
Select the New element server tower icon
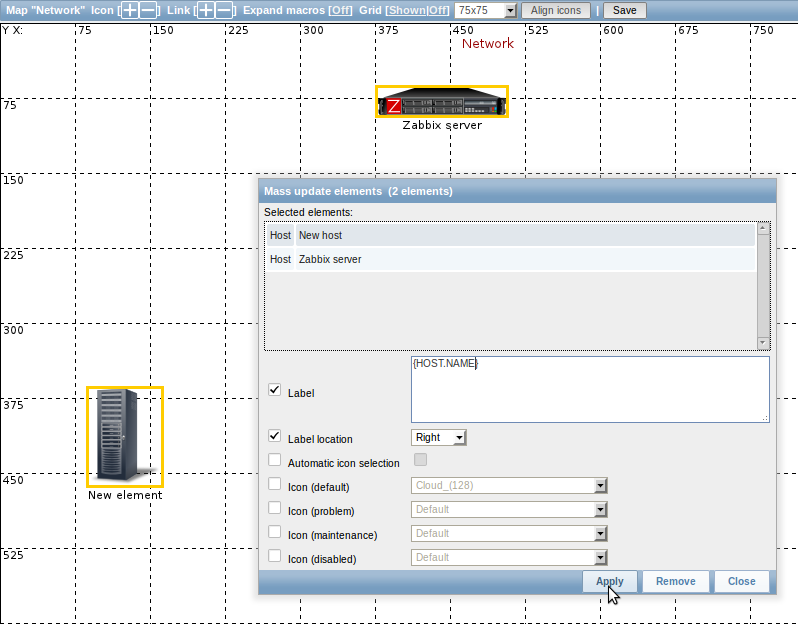tap(125, 437)
